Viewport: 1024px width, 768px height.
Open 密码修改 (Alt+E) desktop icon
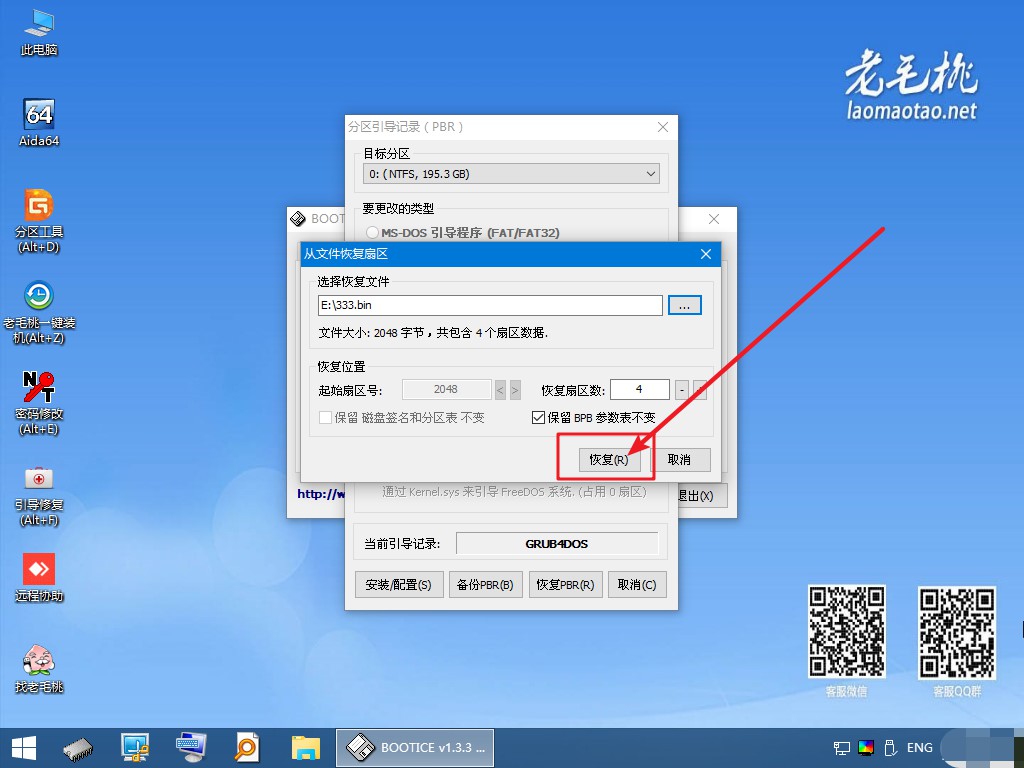click(x=39, y=403)
